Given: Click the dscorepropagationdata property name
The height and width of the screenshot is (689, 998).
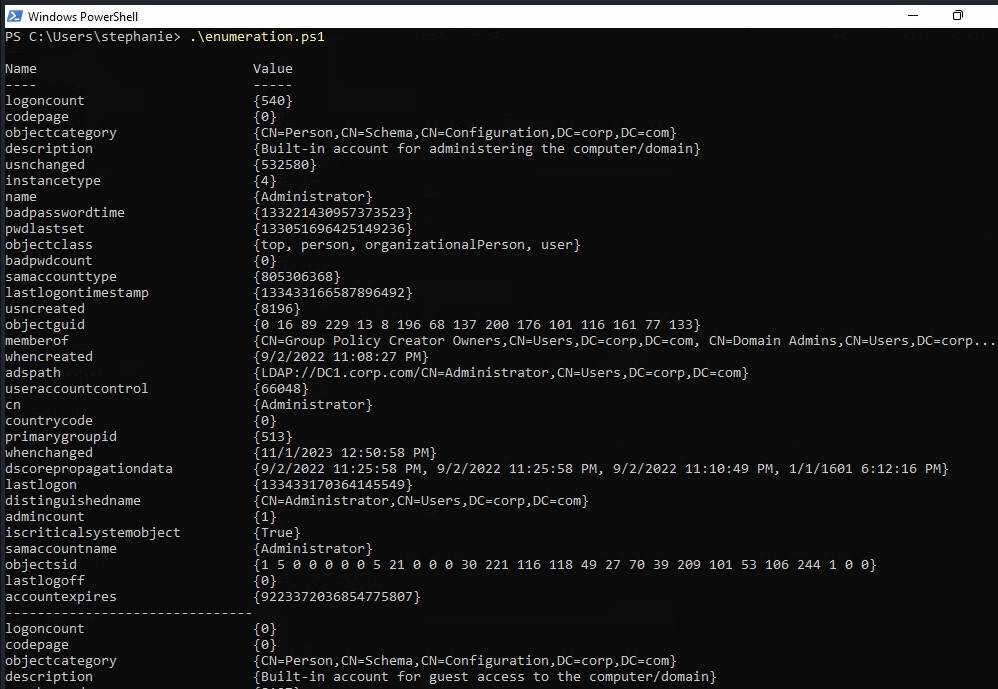Looking at the screenshot, I should point(89,469).
